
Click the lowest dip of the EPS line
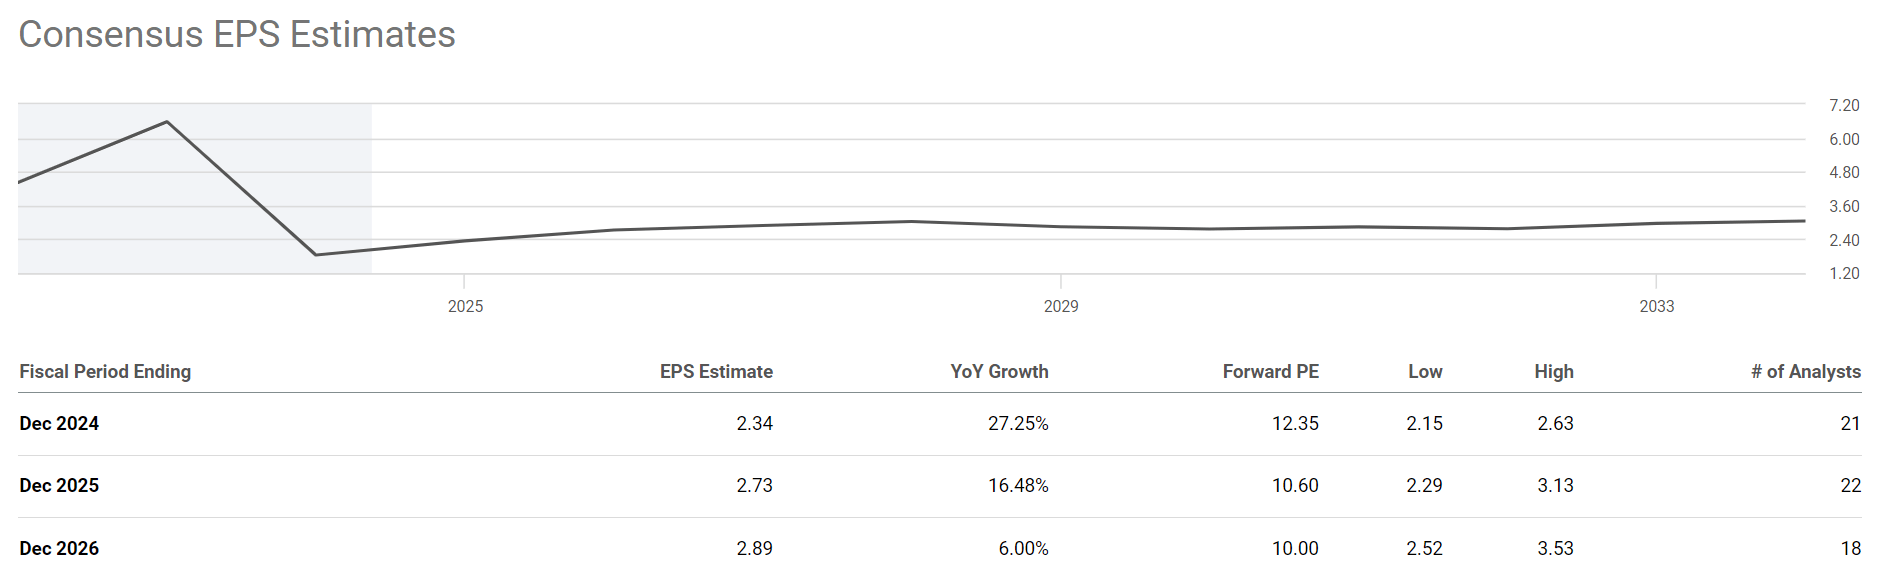pos(316,254)
